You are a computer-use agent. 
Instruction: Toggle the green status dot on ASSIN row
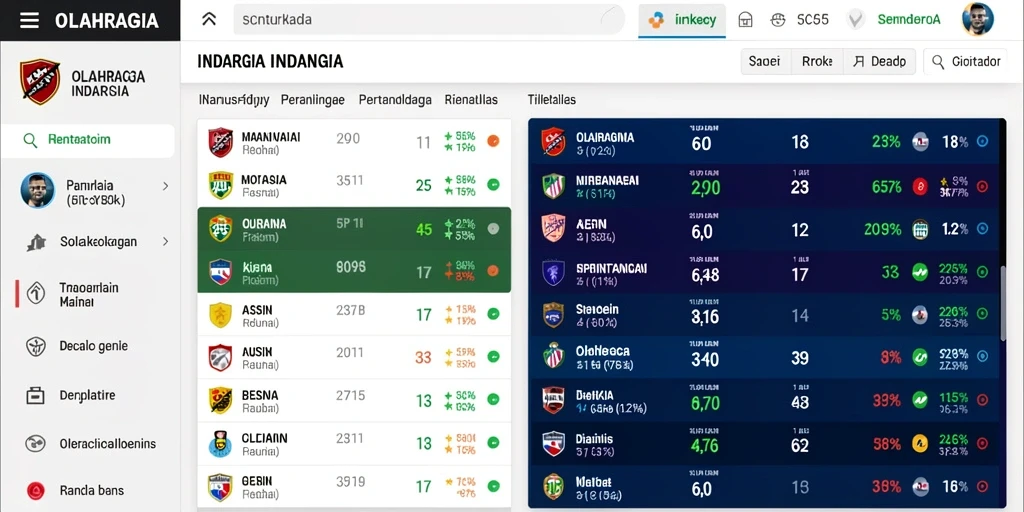click(494, 313)
